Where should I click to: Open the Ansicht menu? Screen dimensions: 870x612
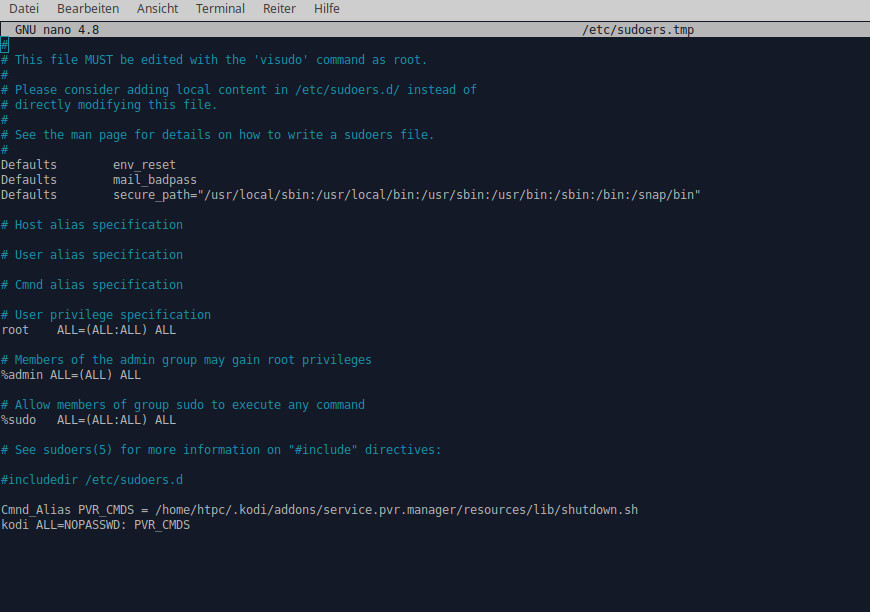tap(158, 8)
